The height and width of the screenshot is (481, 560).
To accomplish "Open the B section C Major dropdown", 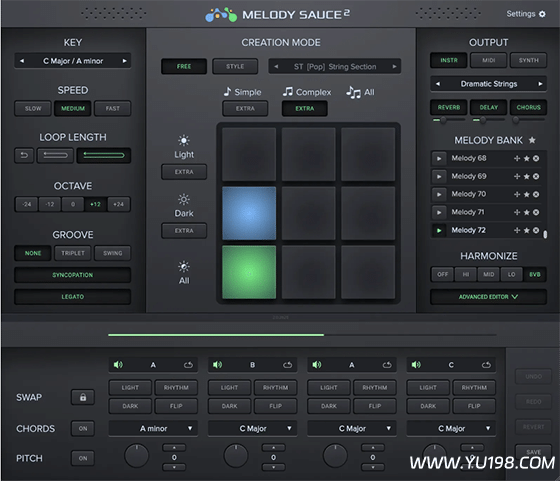I will [x=252, y=429].
